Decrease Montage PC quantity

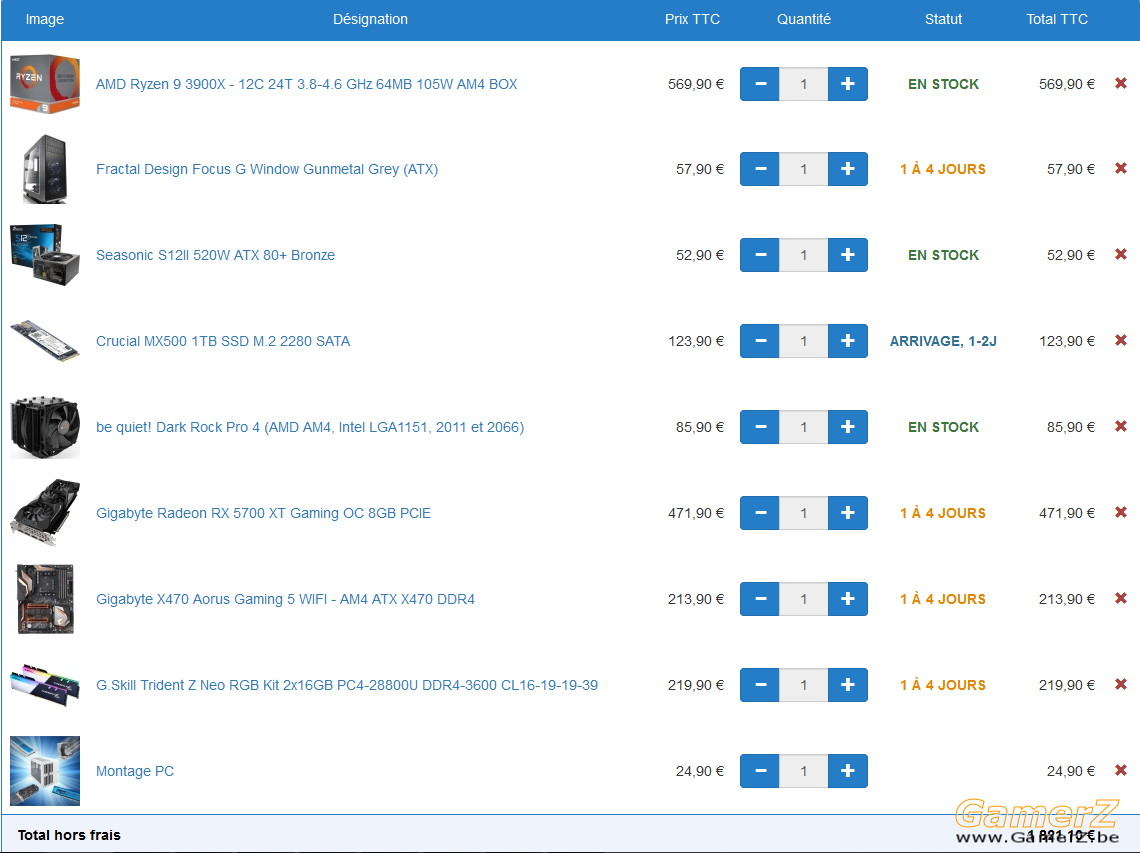760,771
